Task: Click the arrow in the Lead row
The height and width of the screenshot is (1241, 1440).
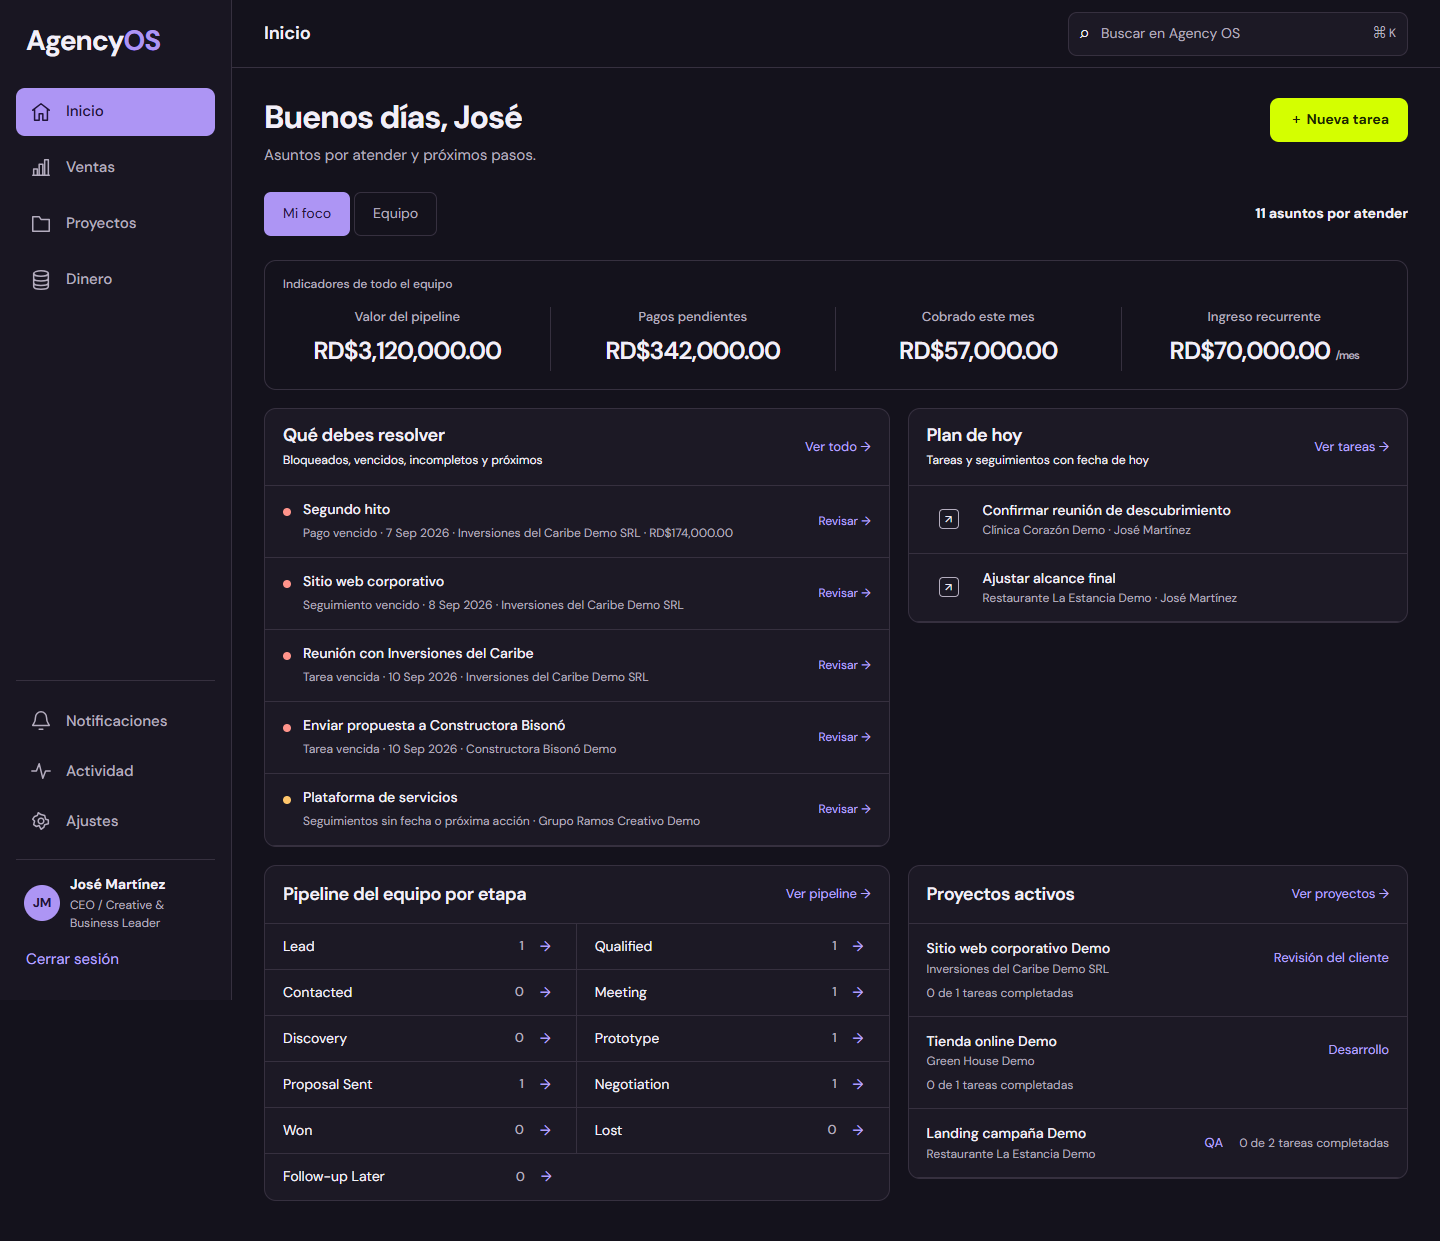Action: point(545,946)
